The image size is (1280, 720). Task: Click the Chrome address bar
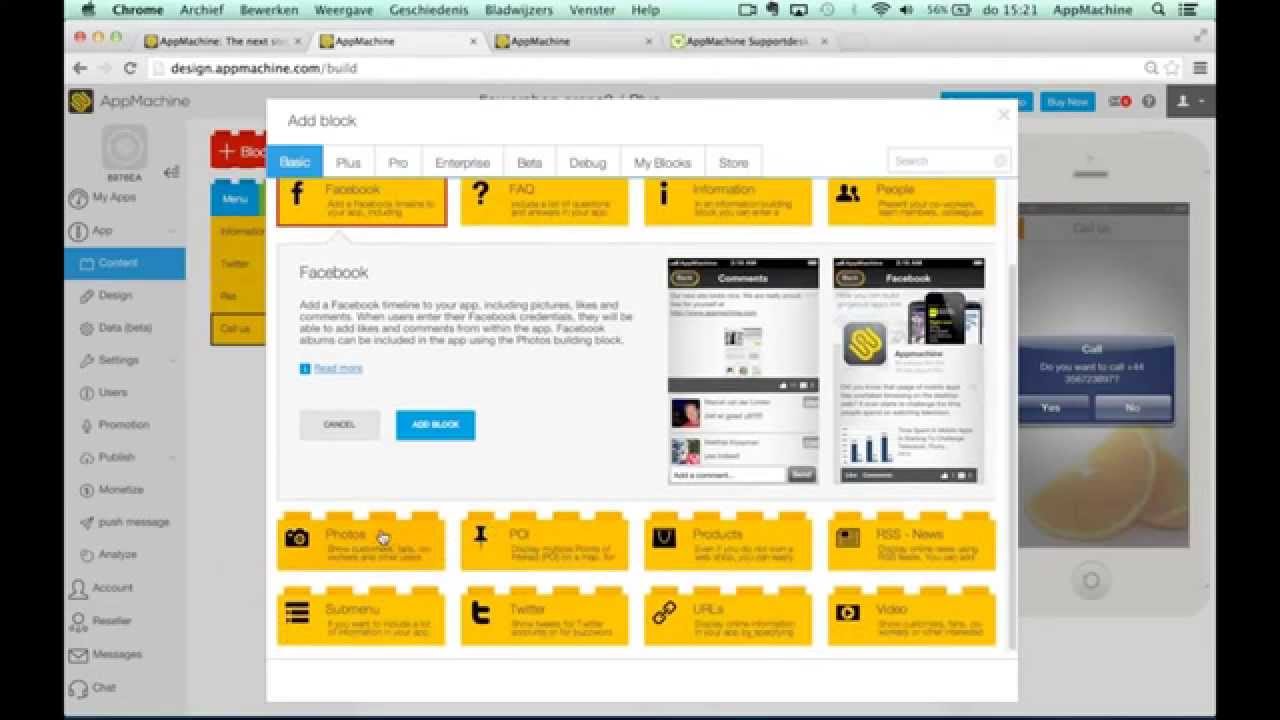650,68
